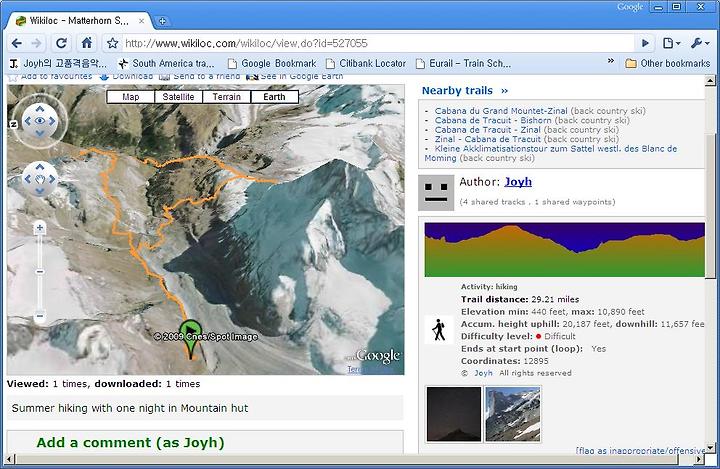
Task: Pan map left with move joystick arrow
Action: tap(28, 179)
